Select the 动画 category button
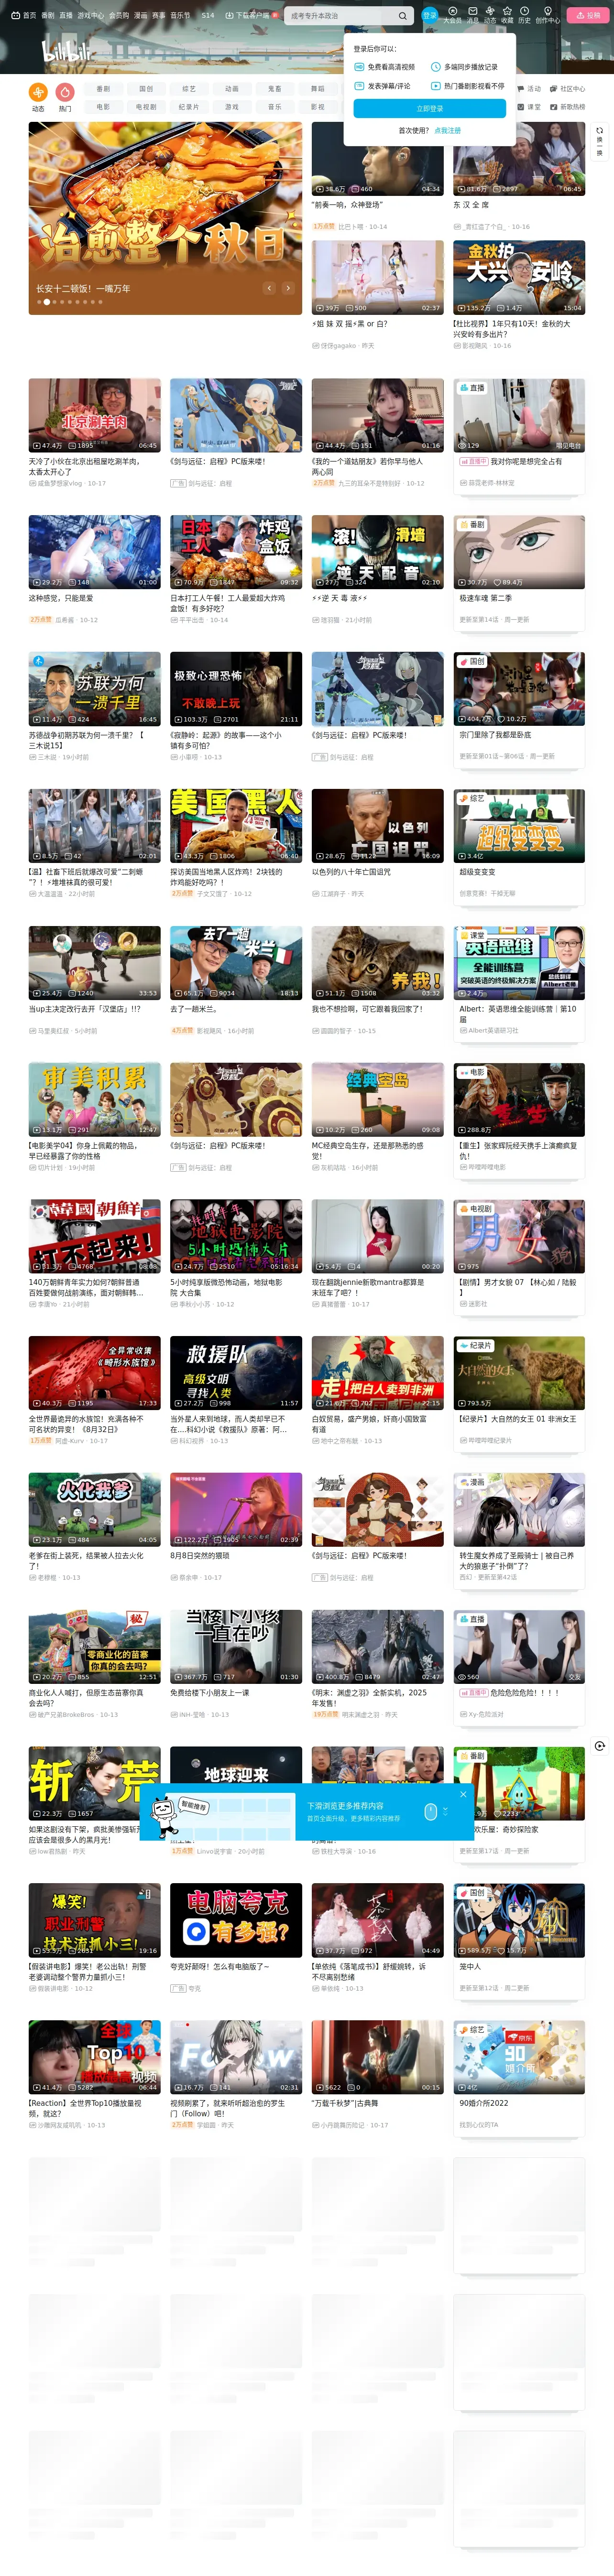 232,88
